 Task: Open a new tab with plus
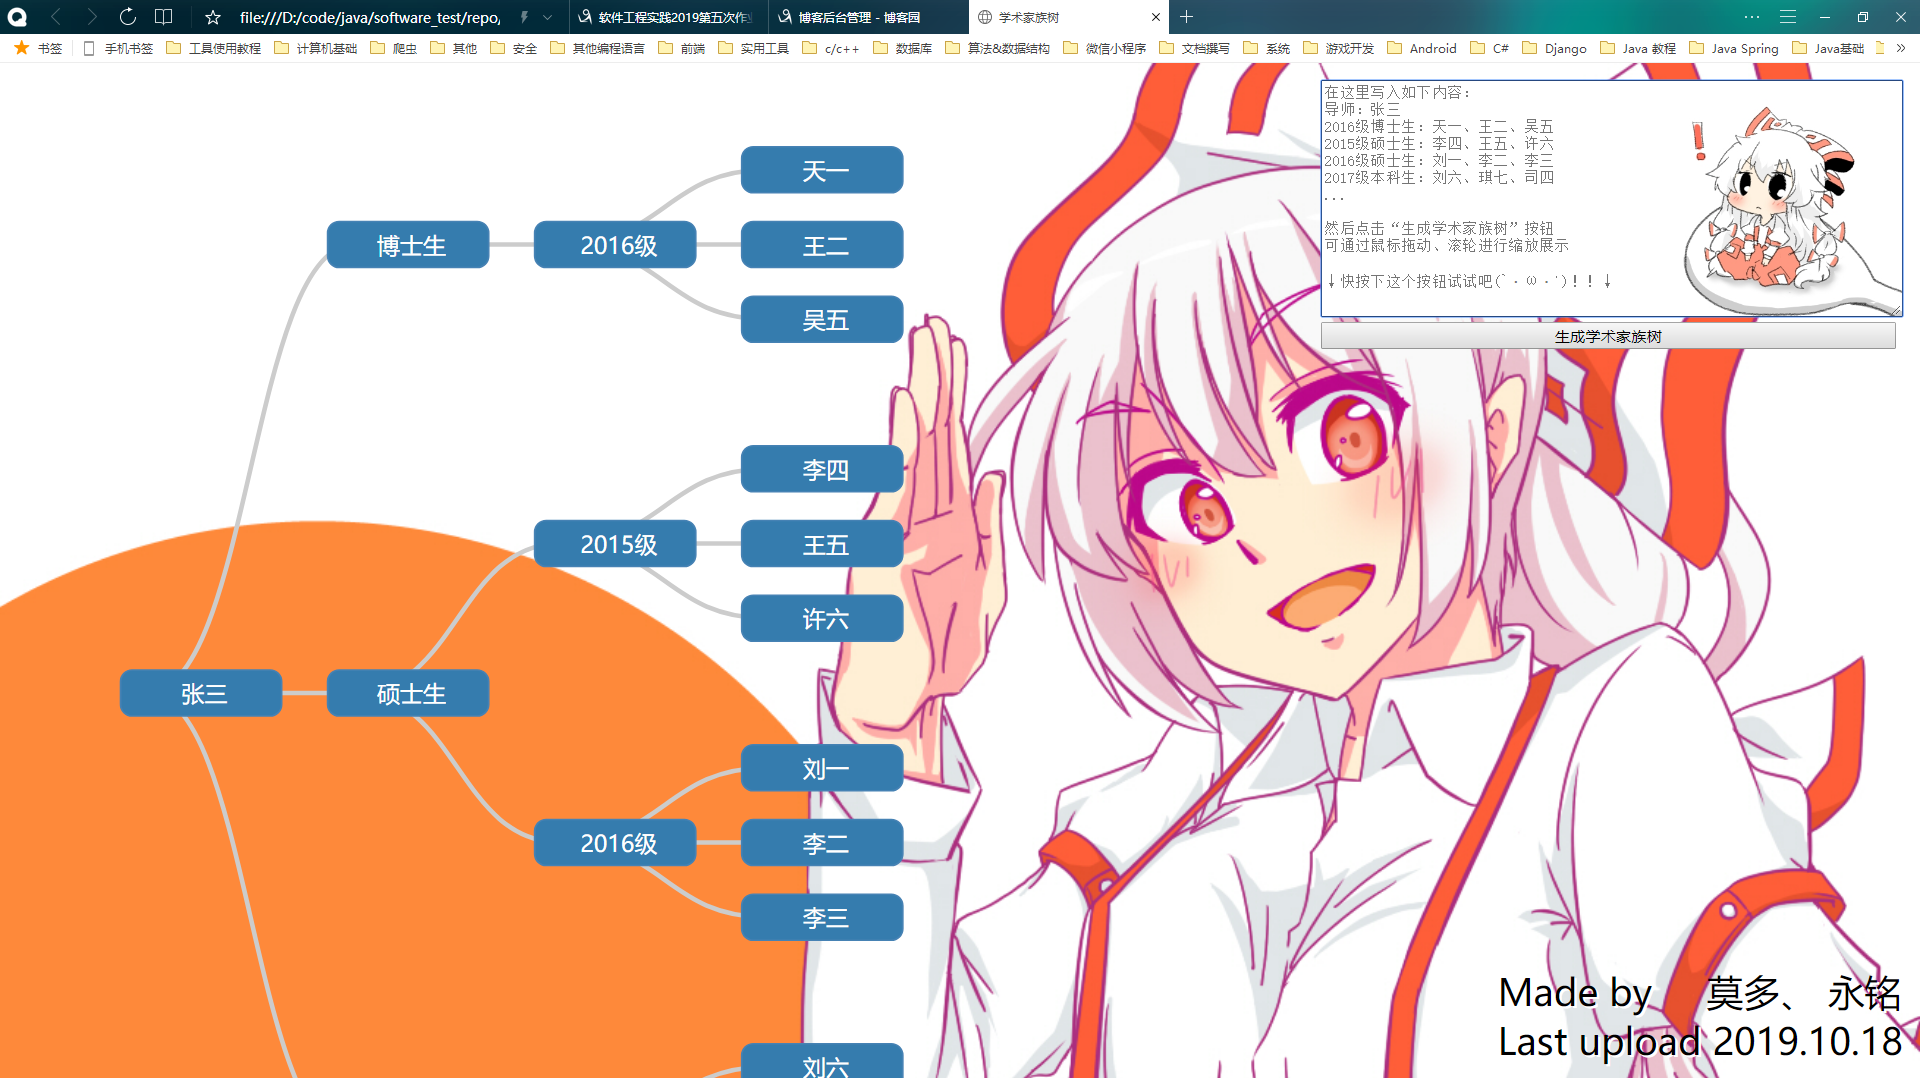tap(1187, 17)
